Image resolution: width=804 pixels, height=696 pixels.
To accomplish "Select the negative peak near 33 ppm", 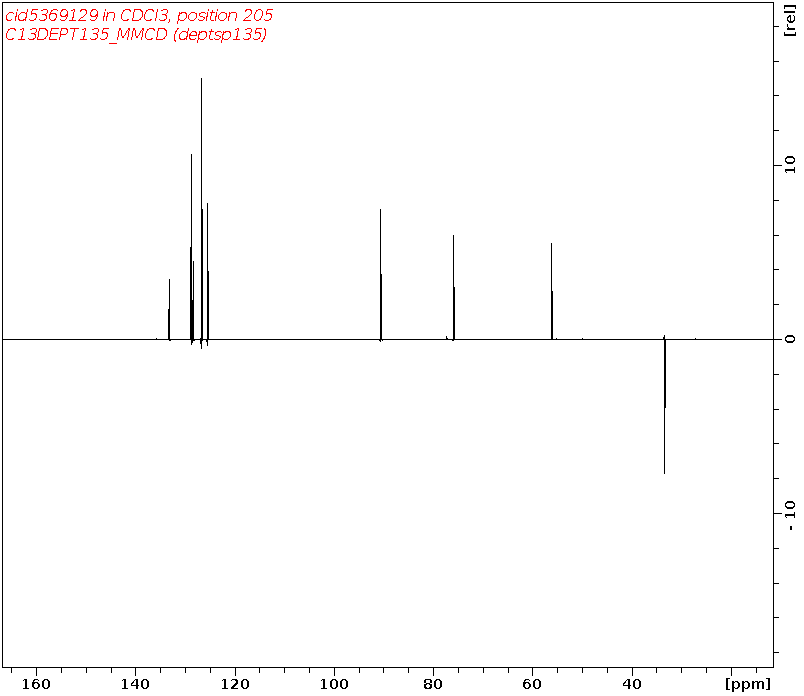I will pos(665,405).
